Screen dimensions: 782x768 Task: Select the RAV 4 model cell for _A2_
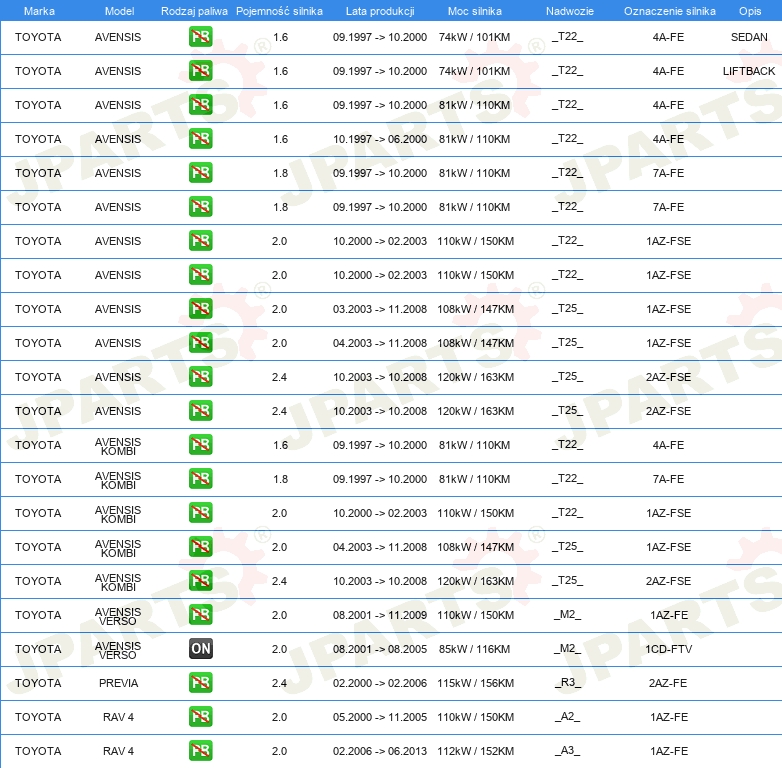(118, 717)
